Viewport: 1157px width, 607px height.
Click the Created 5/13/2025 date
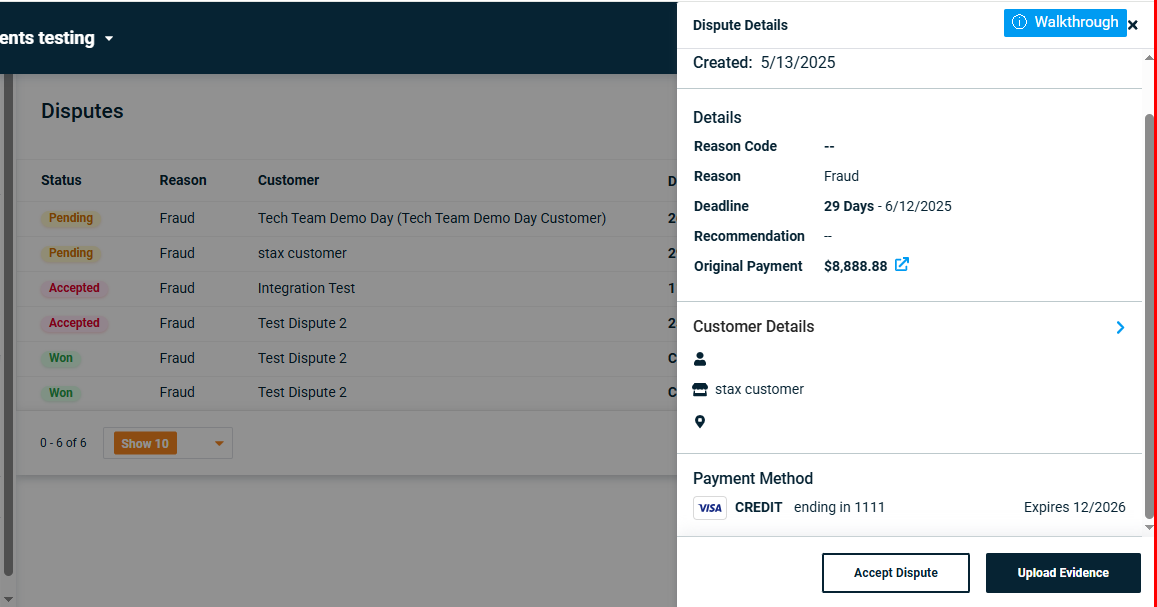tap(798, 63)
